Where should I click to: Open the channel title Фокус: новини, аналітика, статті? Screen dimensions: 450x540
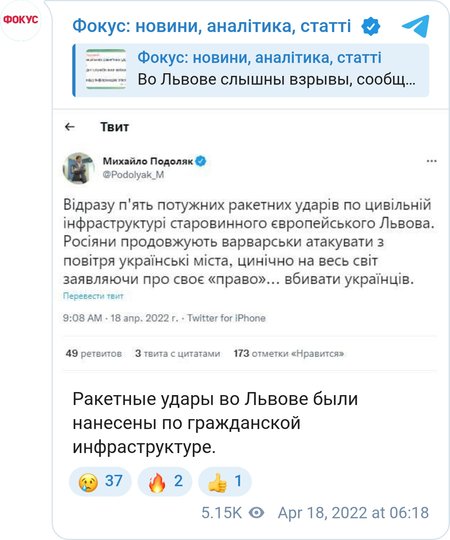point(212,26)
